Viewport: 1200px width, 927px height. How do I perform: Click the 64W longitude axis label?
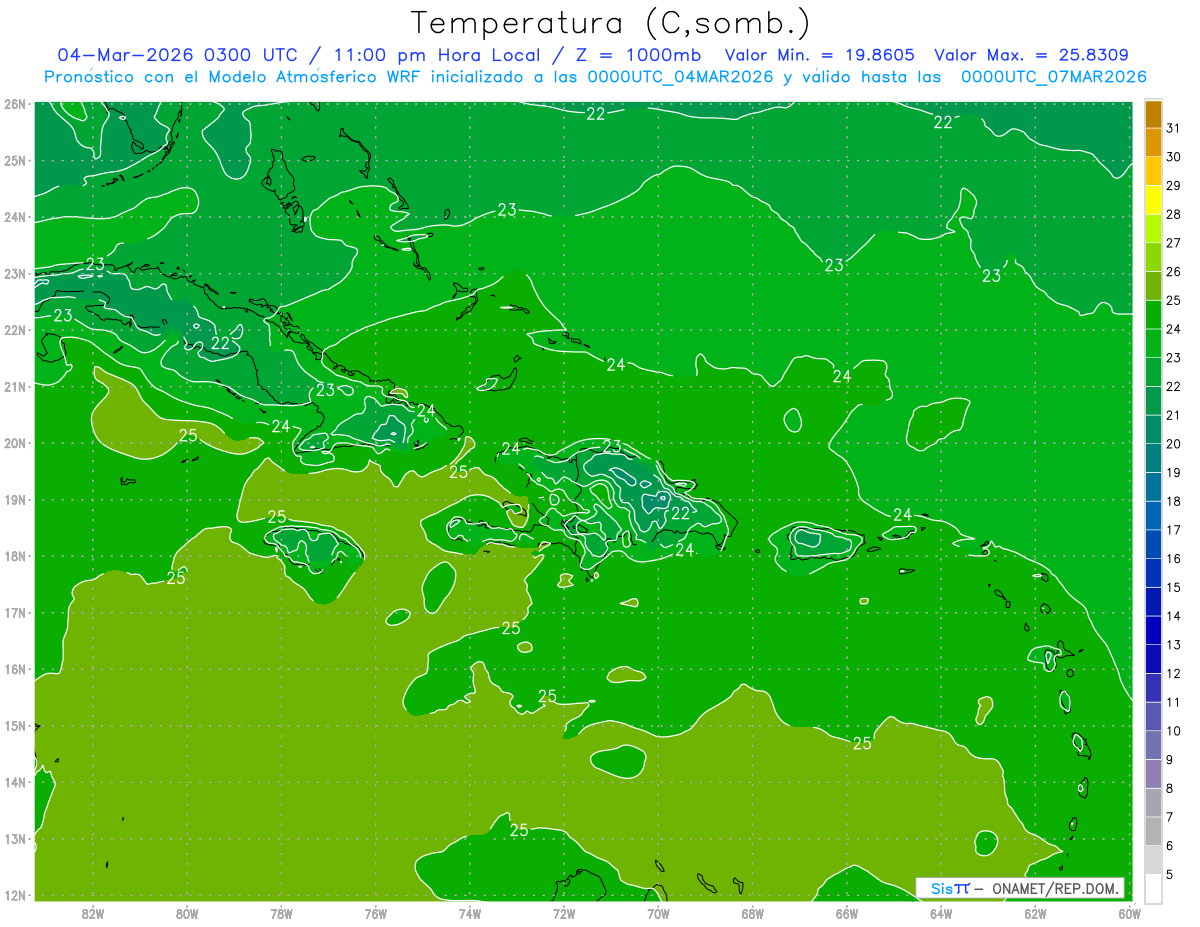click(941, 913)
